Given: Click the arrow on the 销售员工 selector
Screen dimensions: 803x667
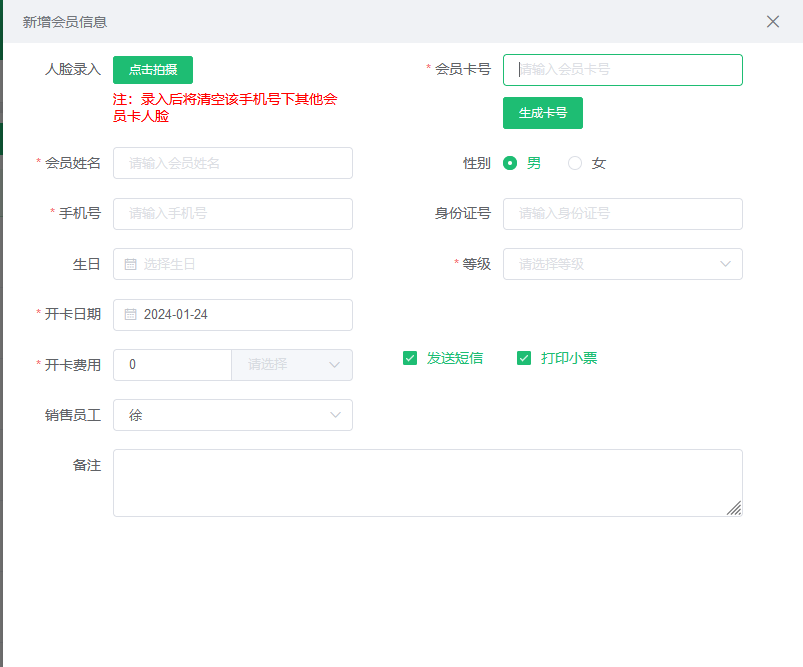Looking at the screenshot, I should (337, 415).
